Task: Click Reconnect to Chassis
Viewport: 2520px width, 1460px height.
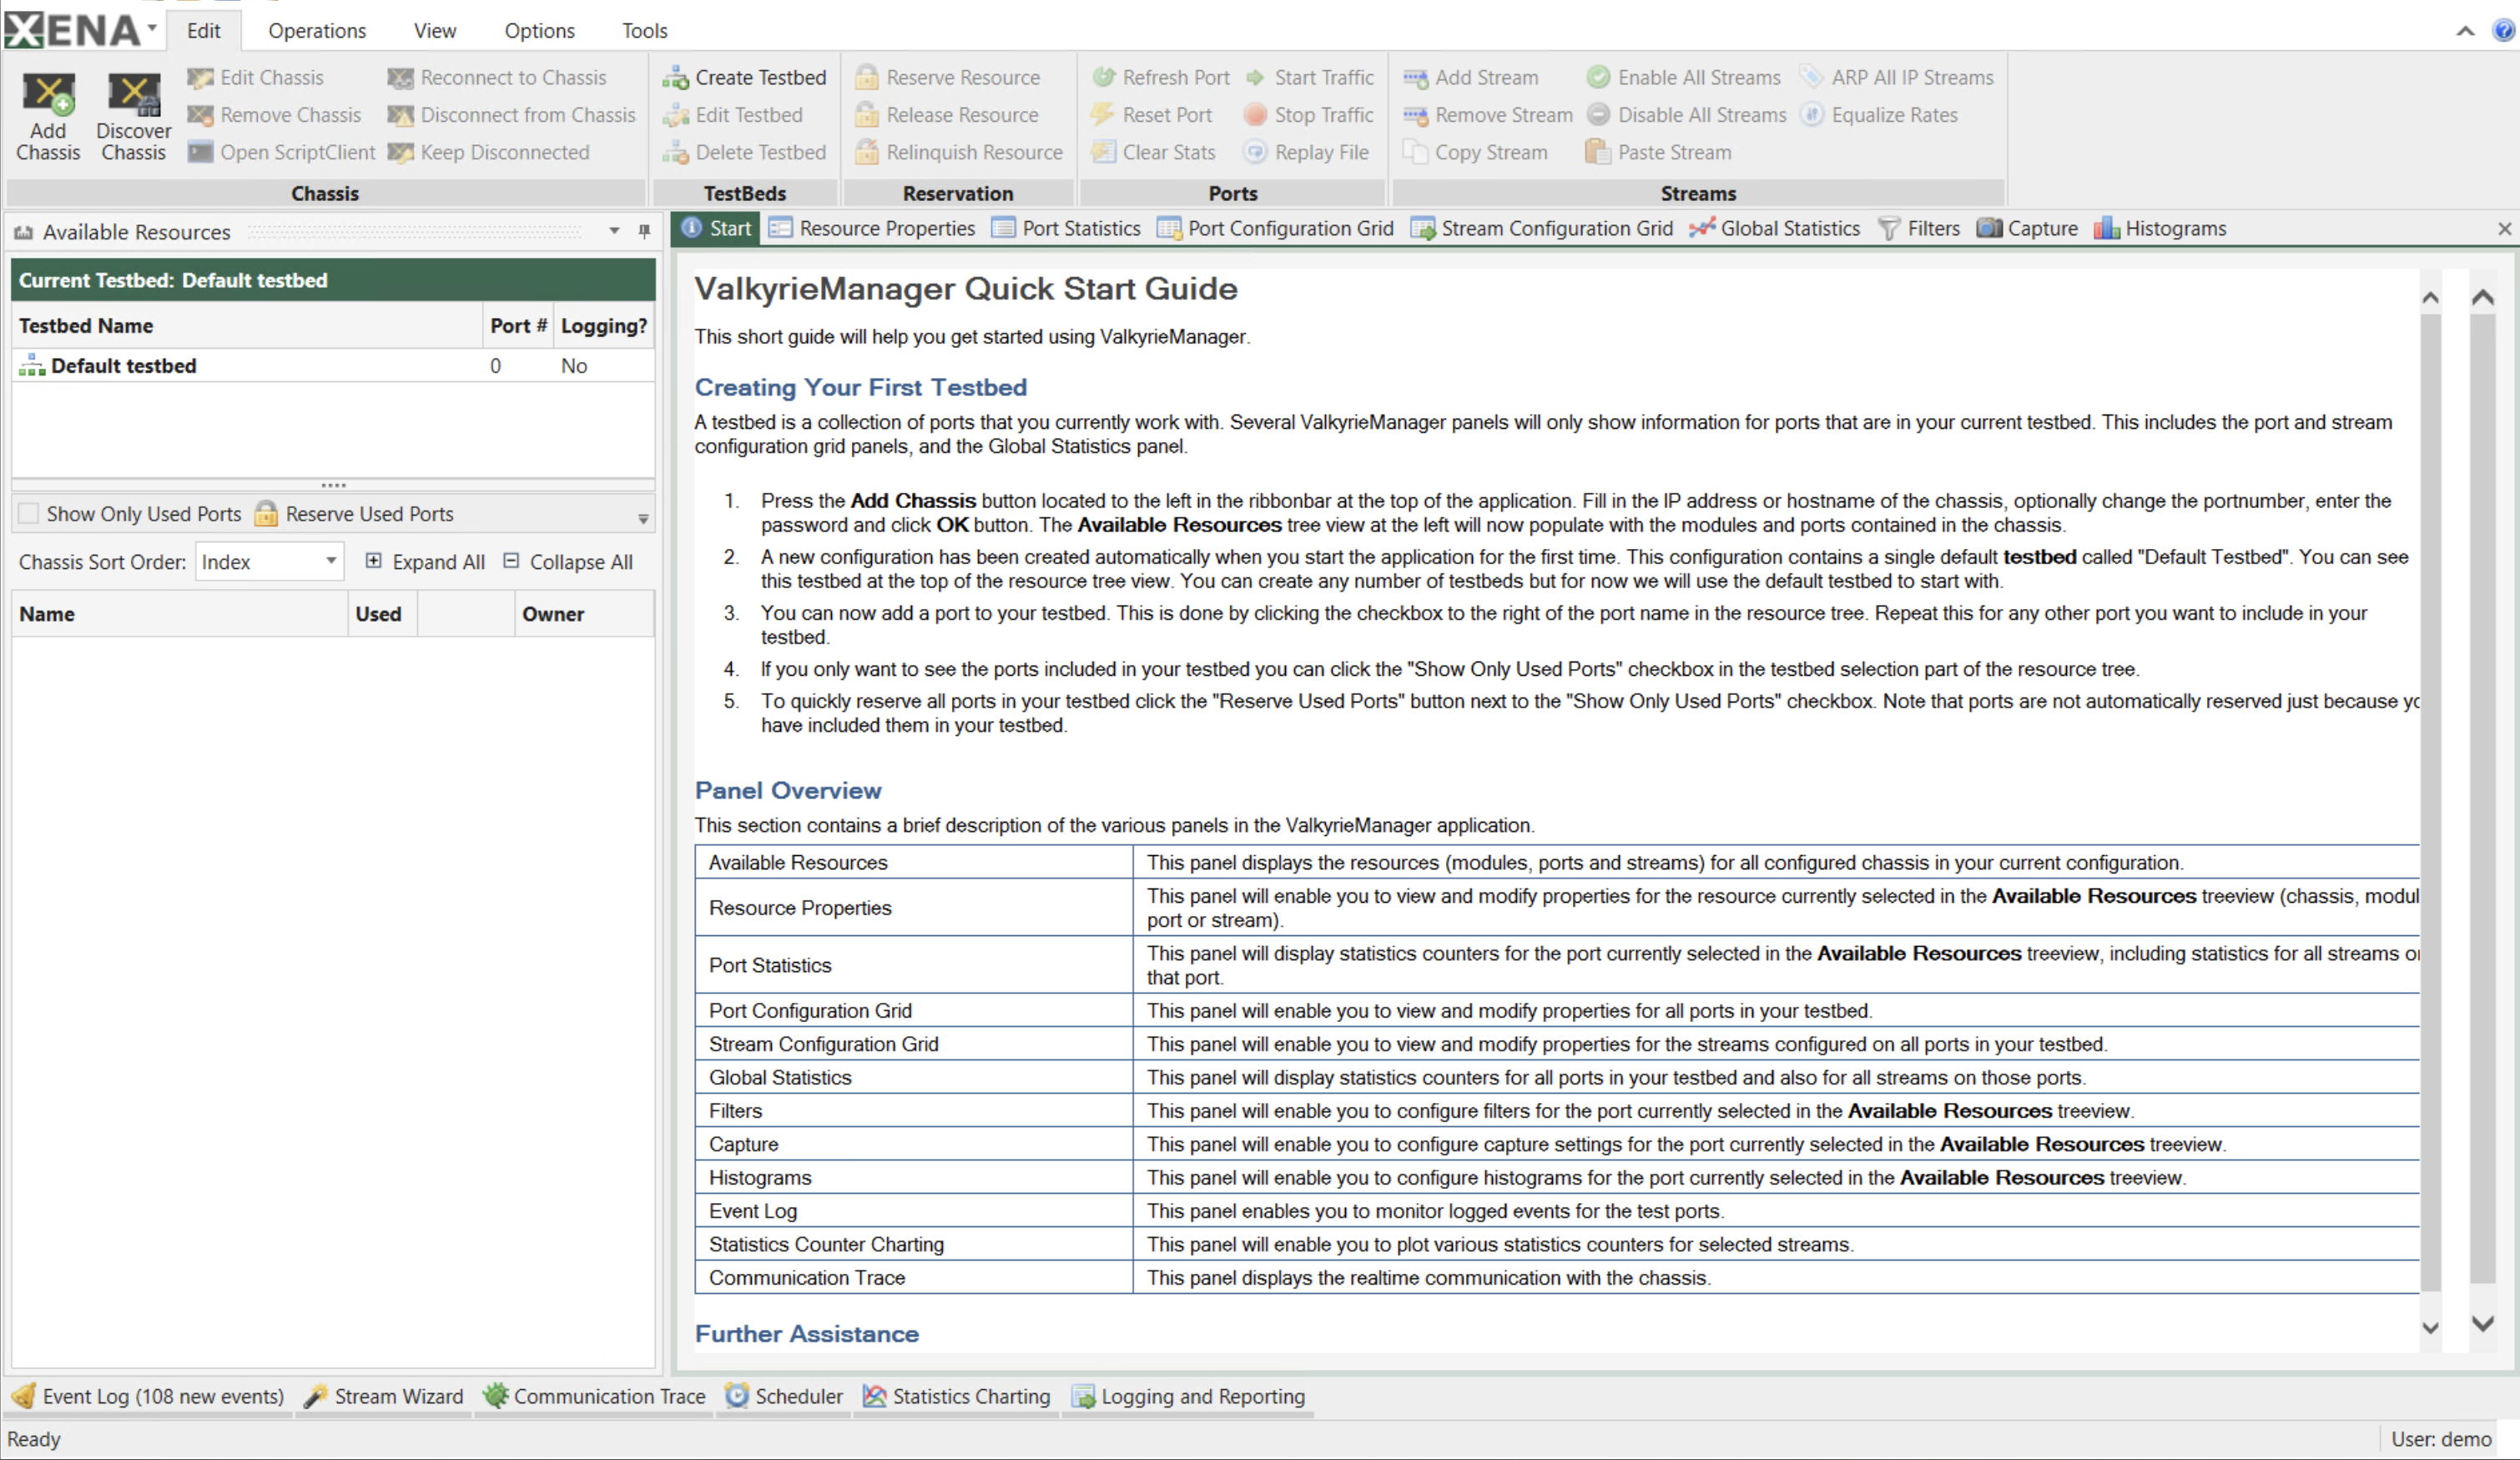Action: (497, 77)
